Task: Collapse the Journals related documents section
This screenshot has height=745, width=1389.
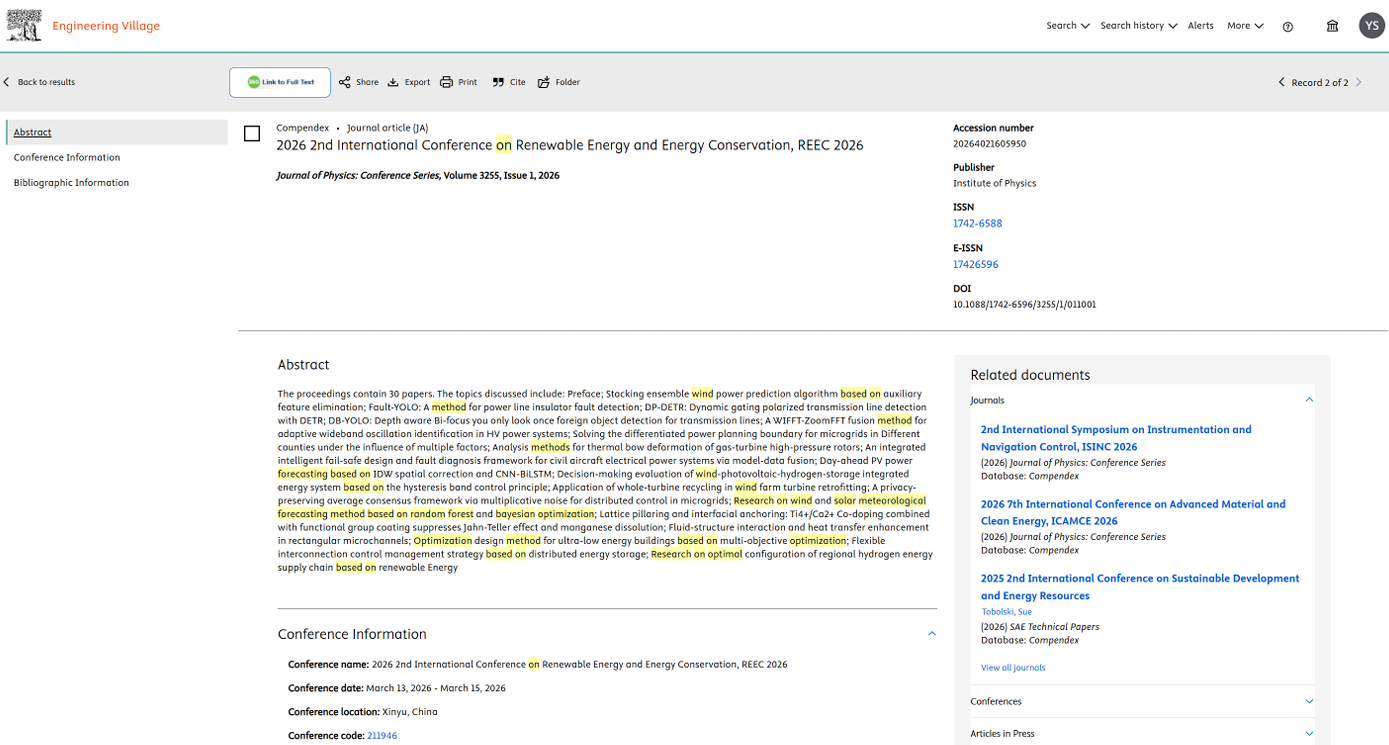Action: (x=1309, y=400)
